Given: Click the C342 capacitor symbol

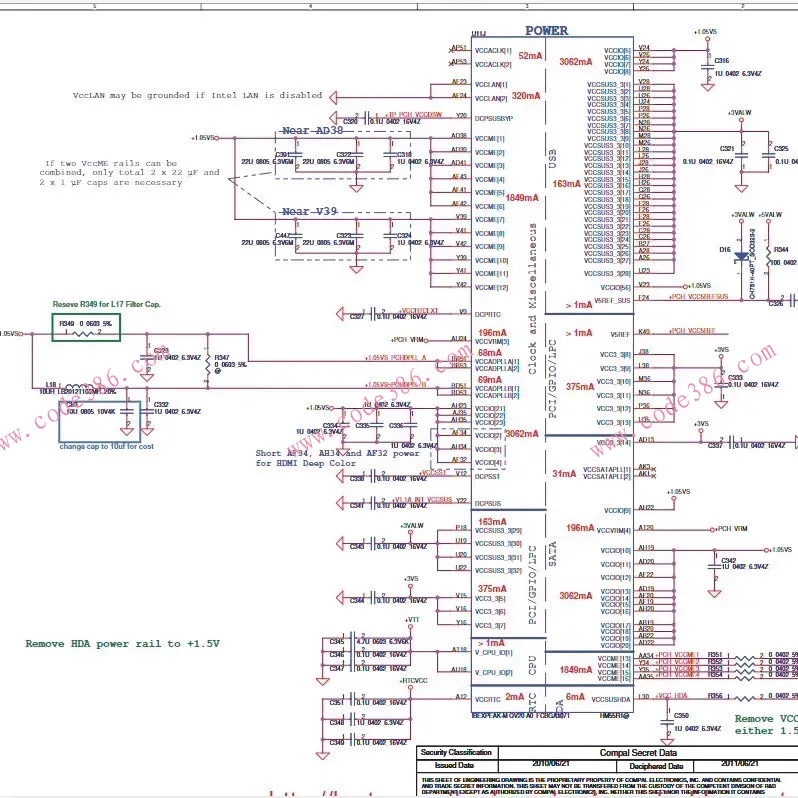Looking at the screenshot, I should pyautogui.click(x=715, y=566).
